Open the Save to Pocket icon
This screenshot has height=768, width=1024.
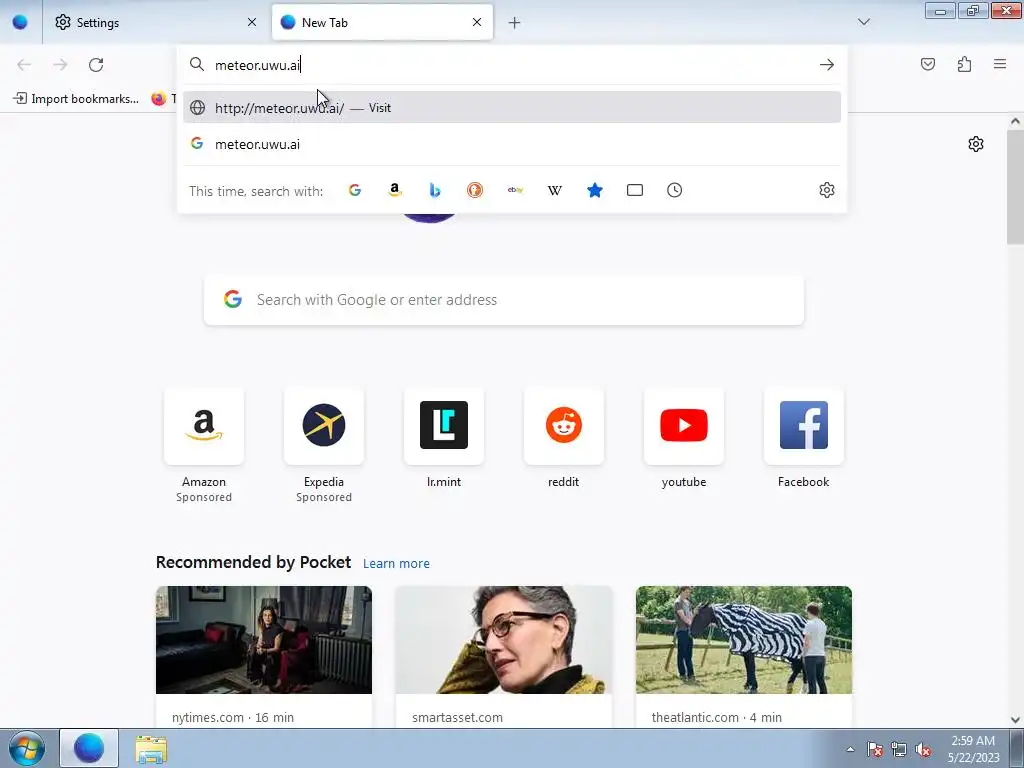click(x=928, y=64)
